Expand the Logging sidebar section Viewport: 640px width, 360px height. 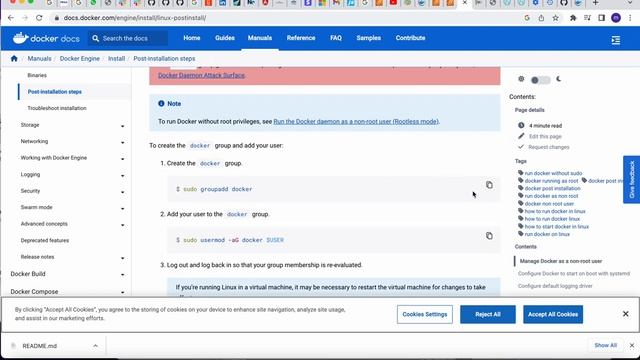[122, 176]
